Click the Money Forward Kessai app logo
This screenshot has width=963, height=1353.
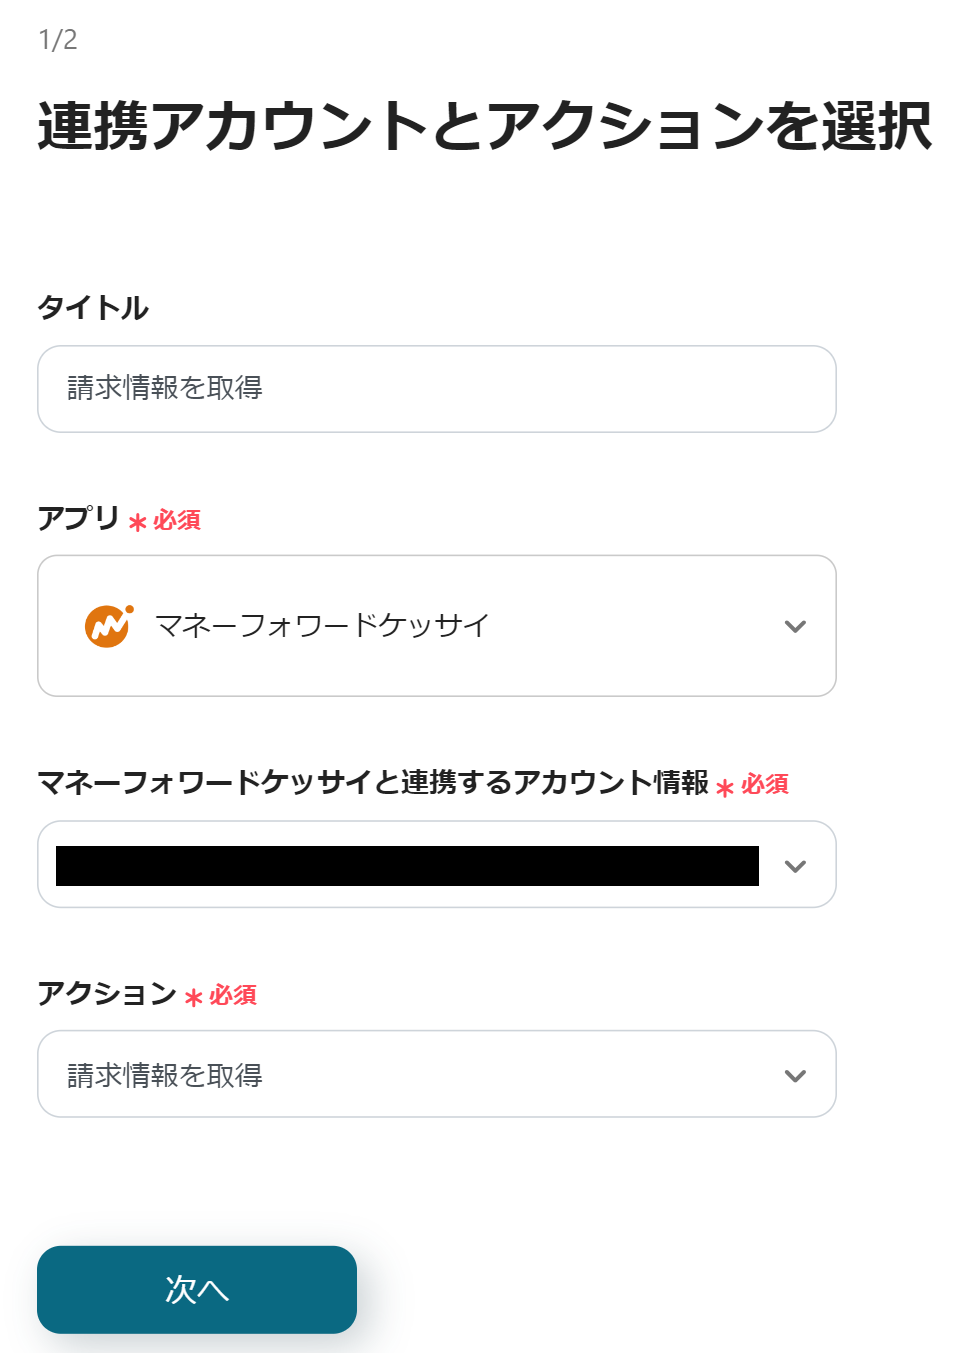tap(108, 626)
